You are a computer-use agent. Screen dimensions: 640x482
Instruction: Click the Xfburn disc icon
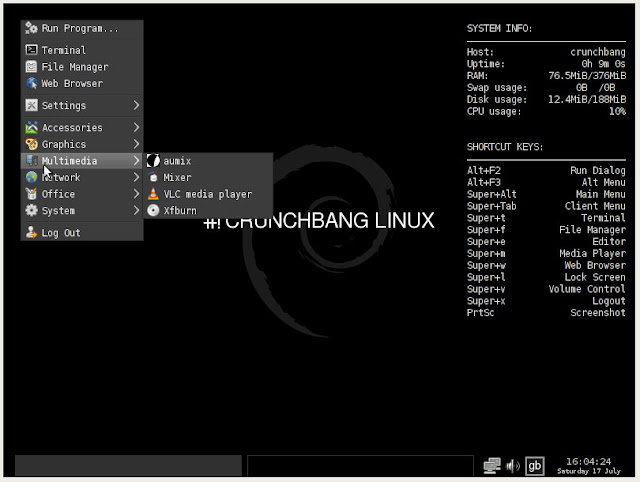point(153,211)
